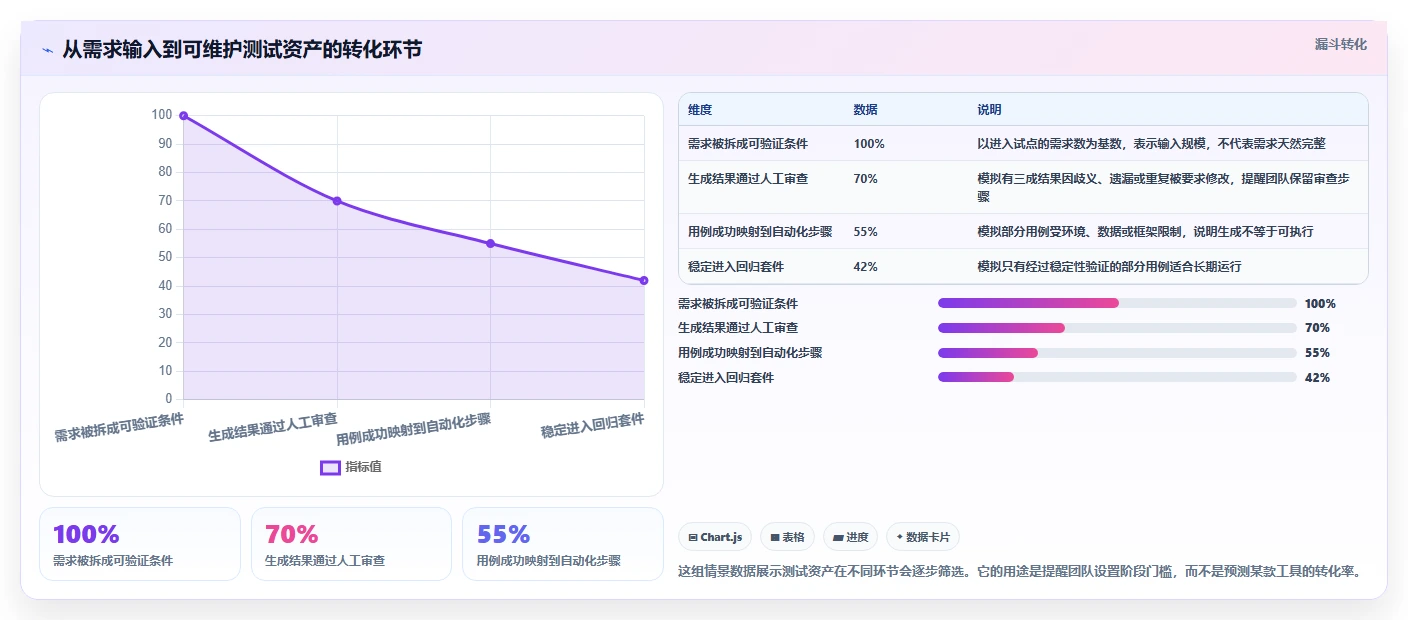Click 稳定进入回归套件 in the table's 维度 column
1408x620 pixels.
click(x=736, y=267)
